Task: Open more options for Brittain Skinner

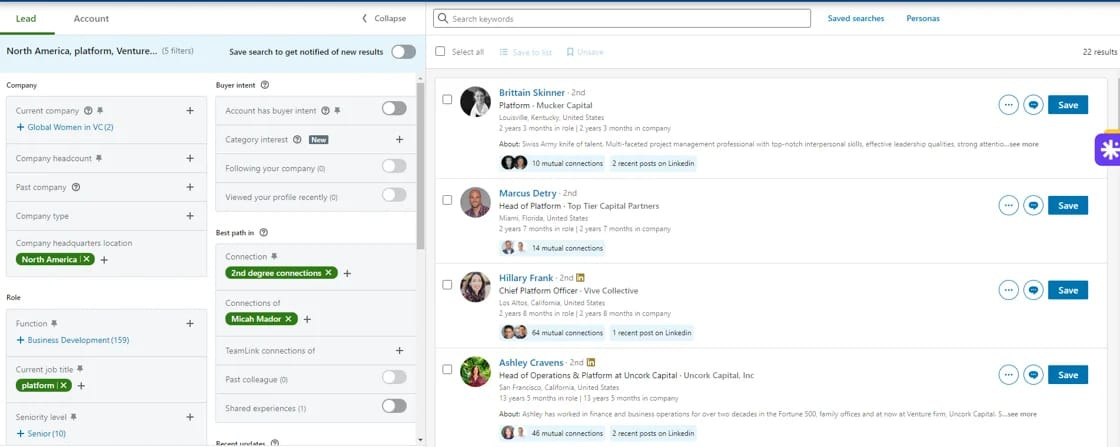Action: point(1009,105)
